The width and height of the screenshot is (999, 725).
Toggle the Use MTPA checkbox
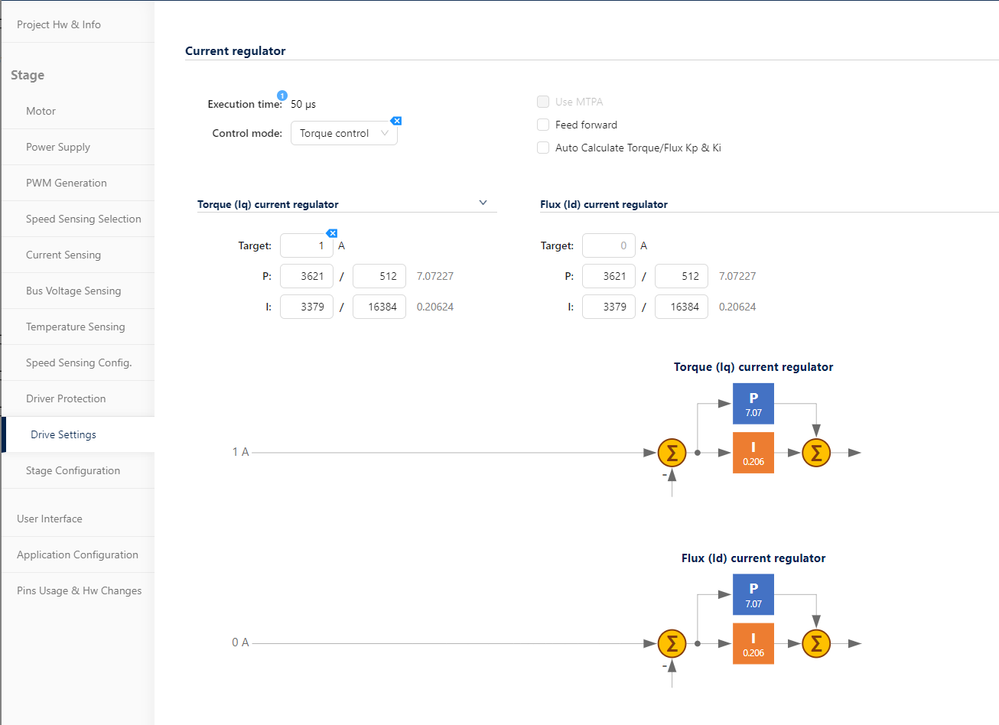click(x=543, y=102)
